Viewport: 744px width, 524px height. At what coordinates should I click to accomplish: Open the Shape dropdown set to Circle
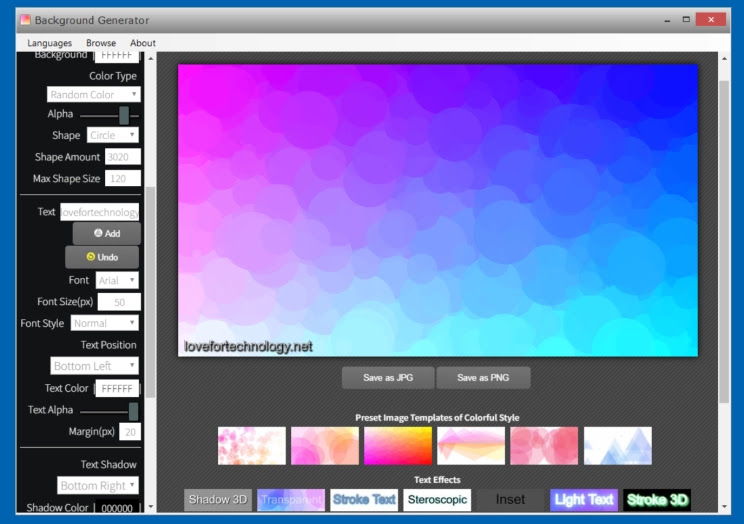click(112, 135)
